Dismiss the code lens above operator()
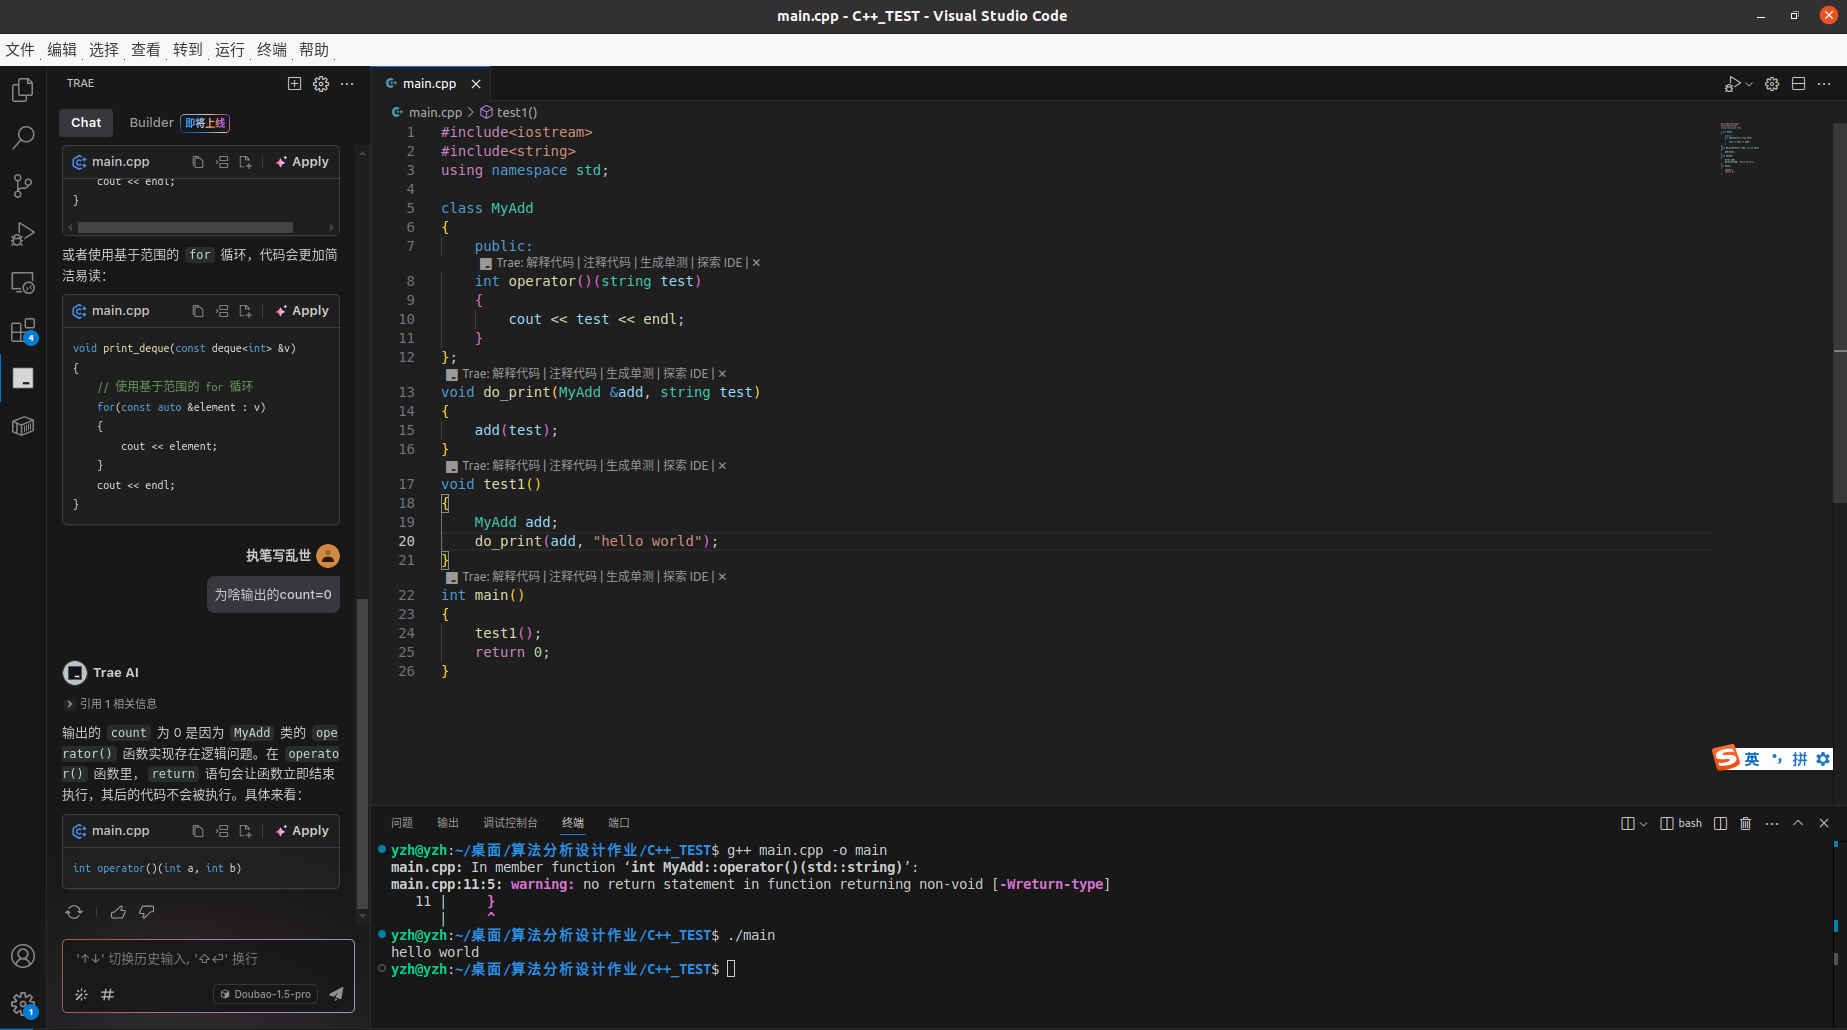This screenshot has width=1847, height=1030. [x=756, y=263]
